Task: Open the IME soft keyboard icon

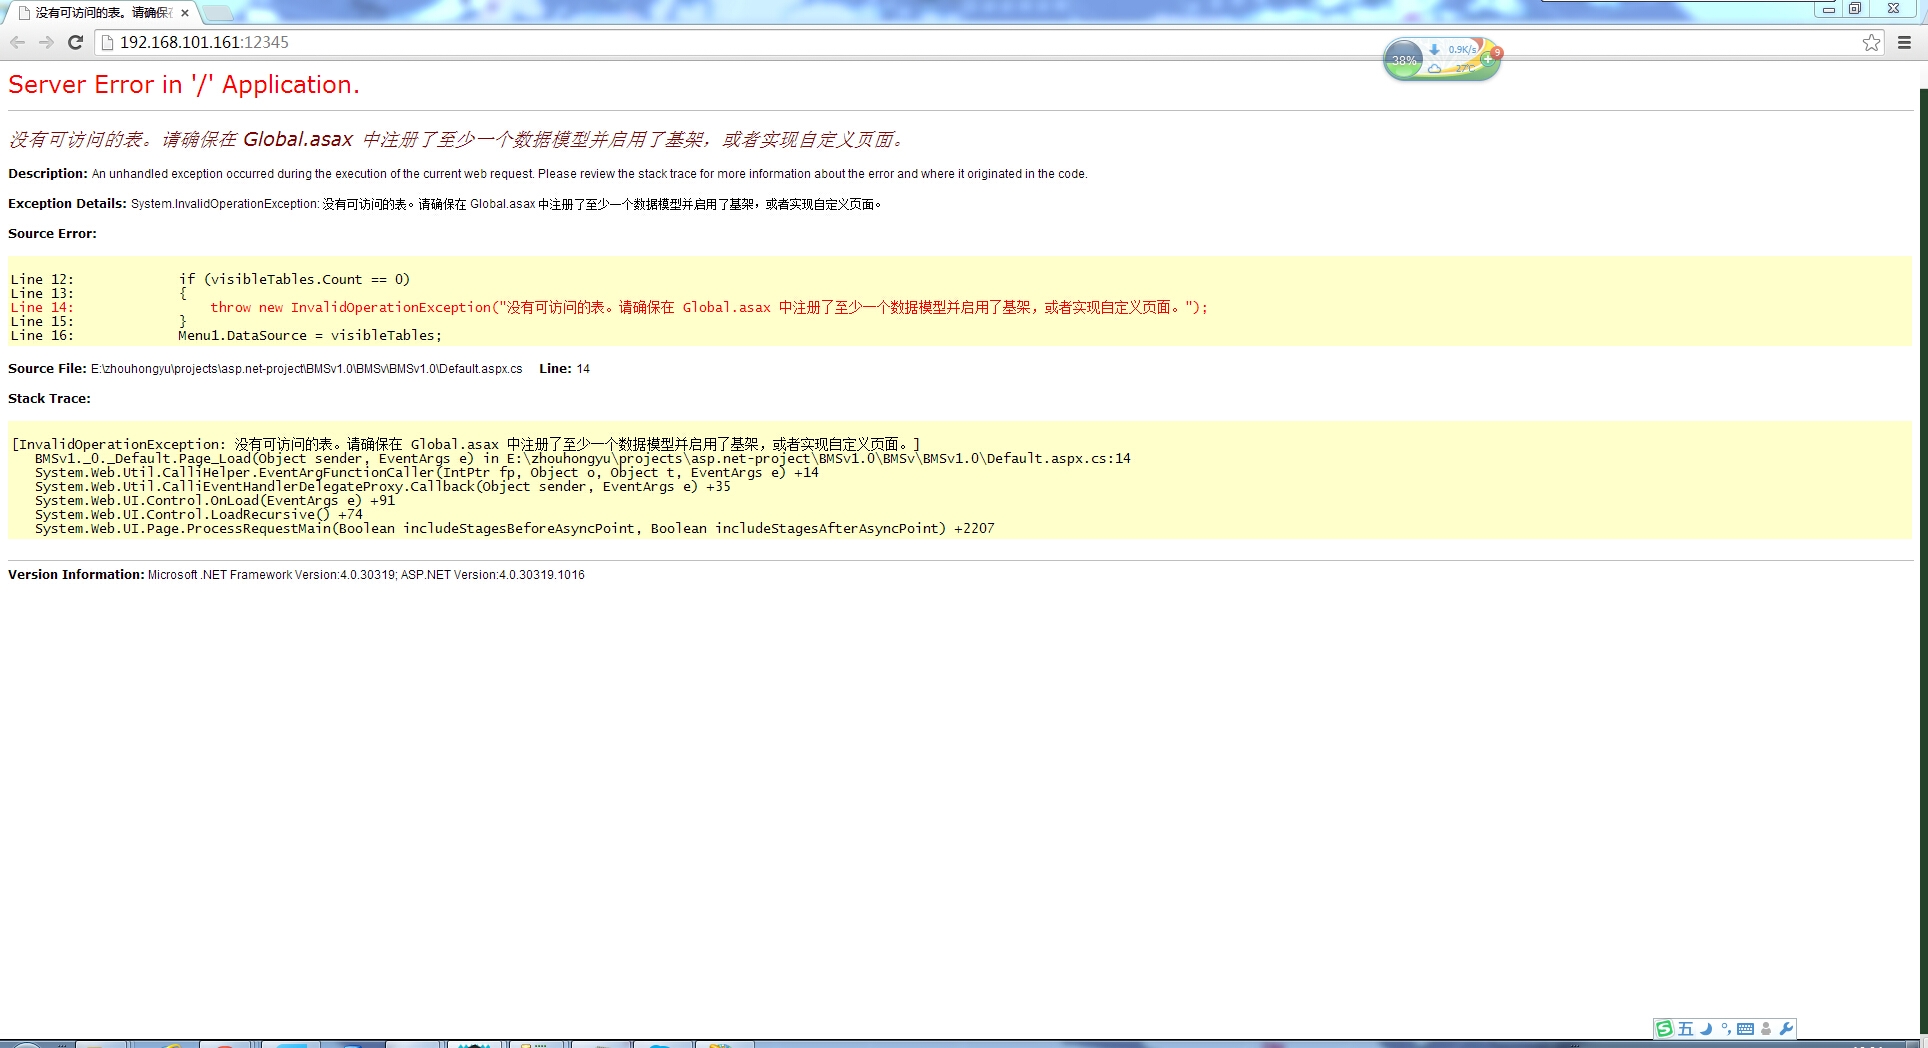Action: click(x=1745, y=1028)
